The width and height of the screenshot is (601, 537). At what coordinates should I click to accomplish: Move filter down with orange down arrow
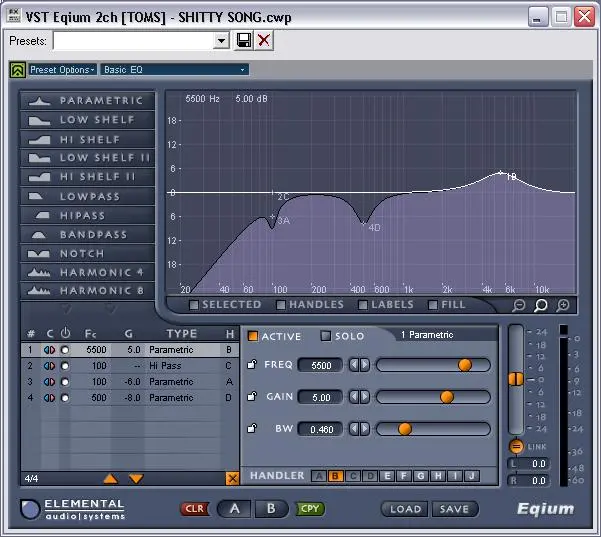tap(136, 478)
